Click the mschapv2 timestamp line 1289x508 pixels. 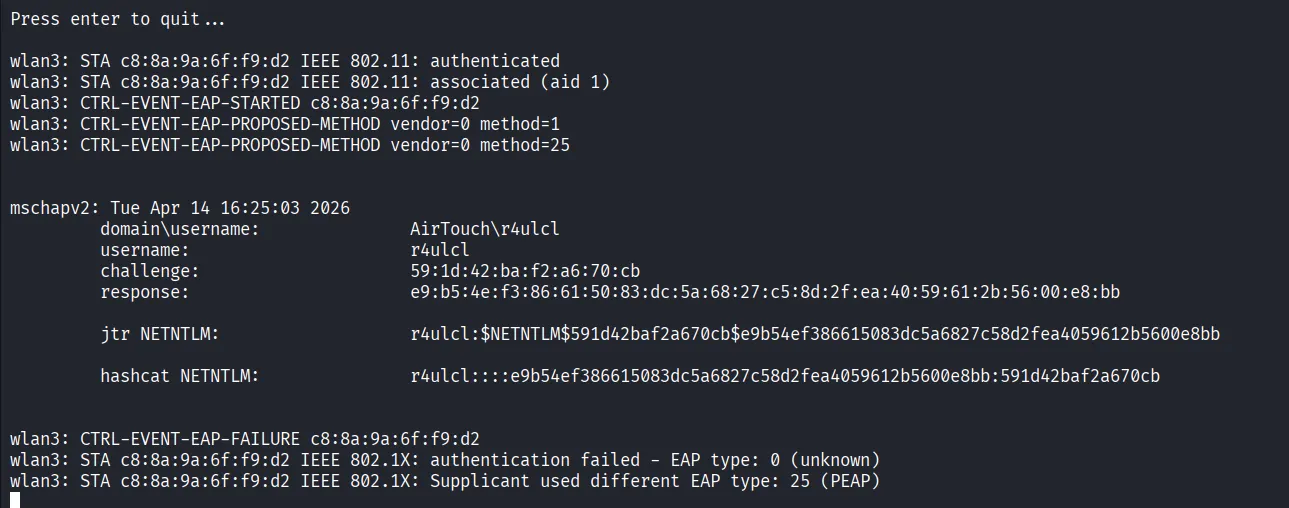click(180, 208)
